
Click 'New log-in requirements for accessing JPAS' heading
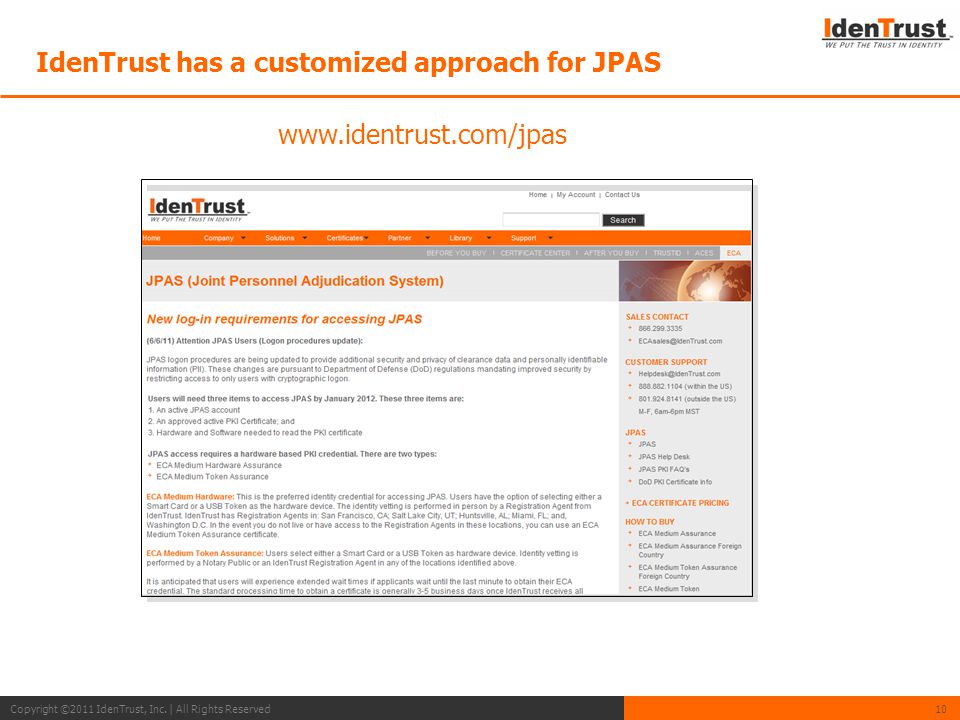pos(284,319)
